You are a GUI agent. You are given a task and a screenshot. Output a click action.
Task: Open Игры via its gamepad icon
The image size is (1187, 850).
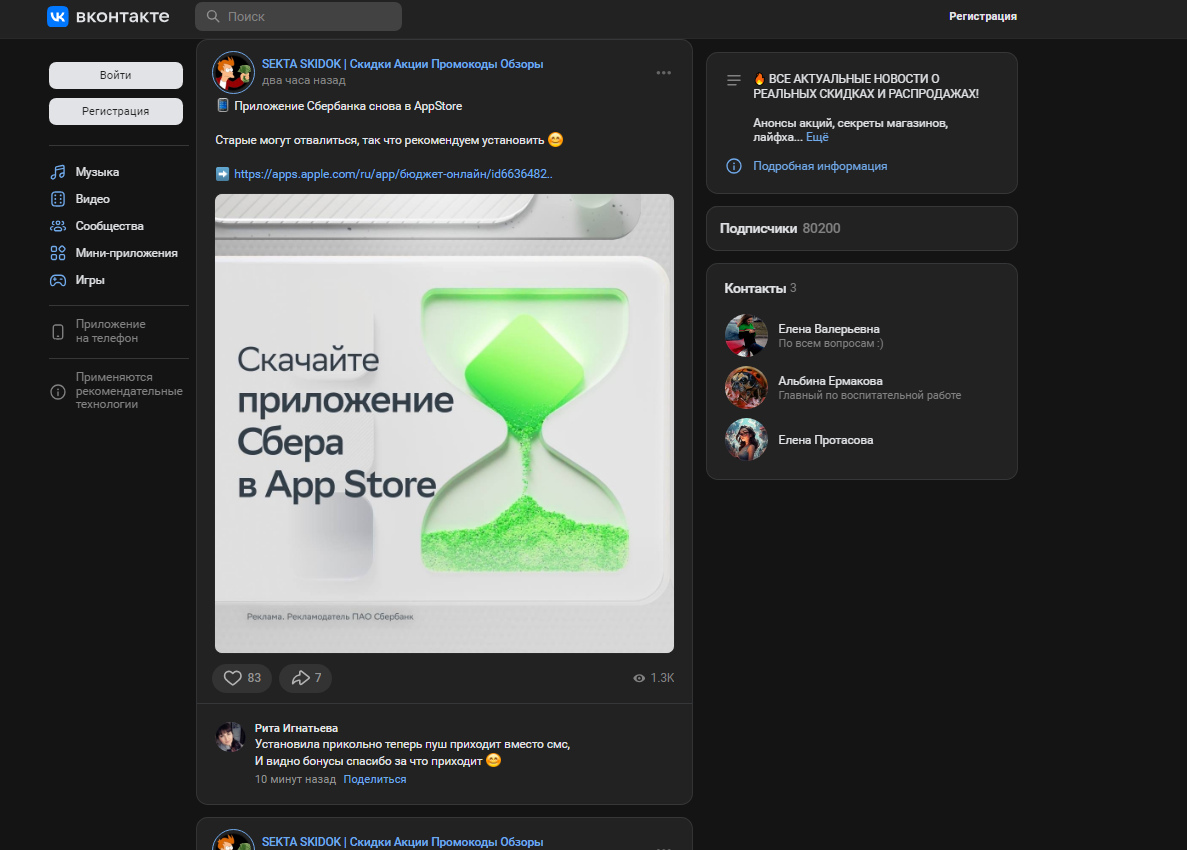pos(58,280)
